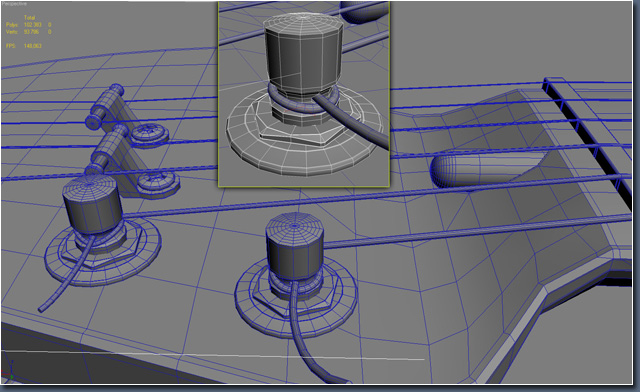Click the Polys count statistic
Screen dimensions: 640x392
click(33, 25)
